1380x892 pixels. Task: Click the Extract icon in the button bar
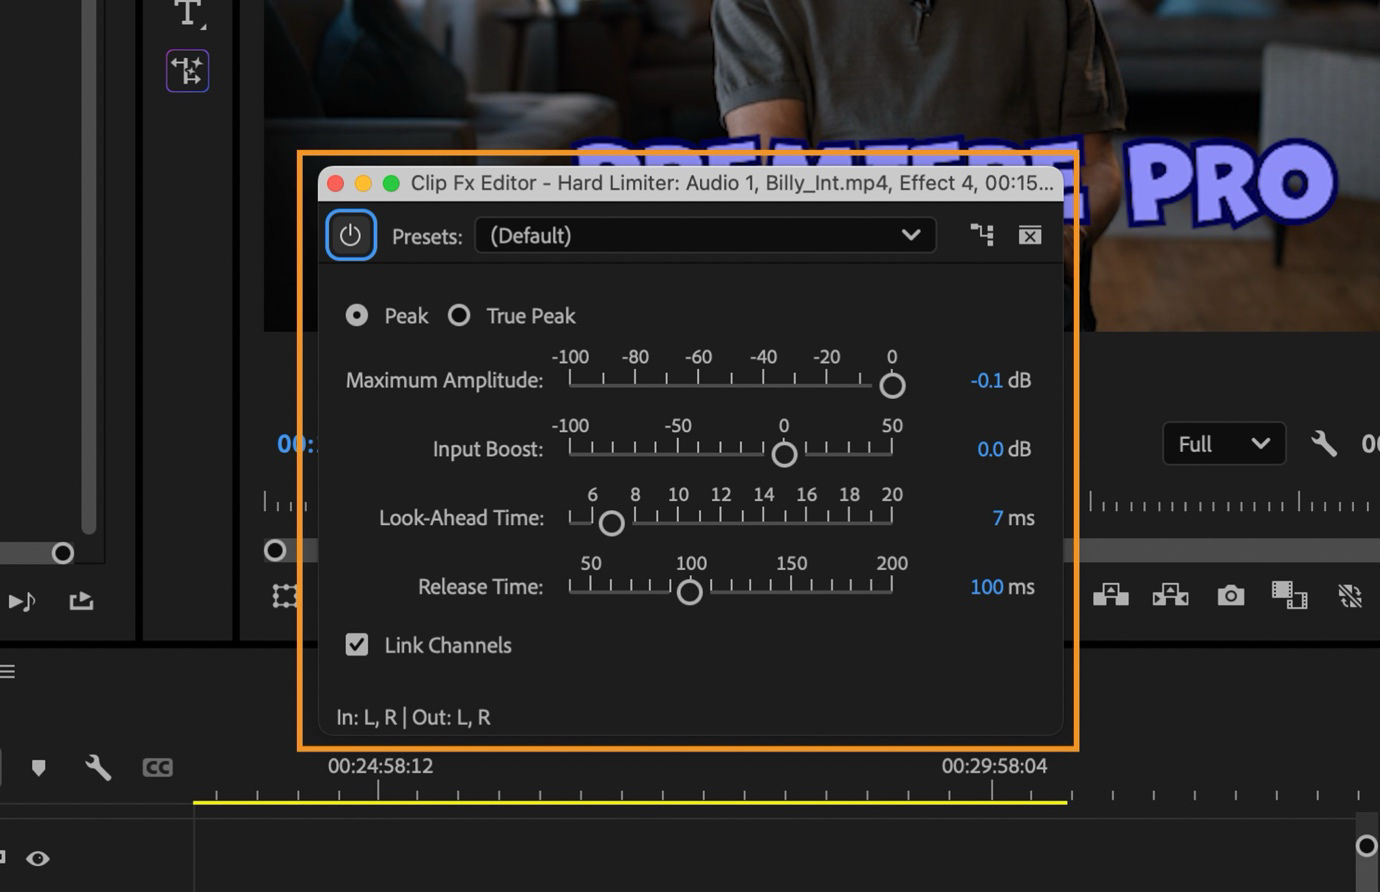pos(1169,595)
